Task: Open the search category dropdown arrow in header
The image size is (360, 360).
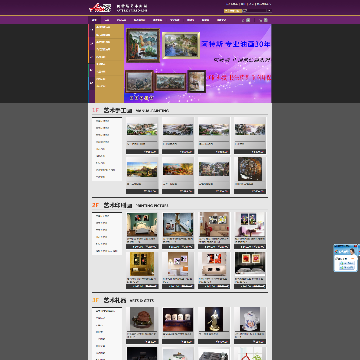Action: click(x=269, y=11)
